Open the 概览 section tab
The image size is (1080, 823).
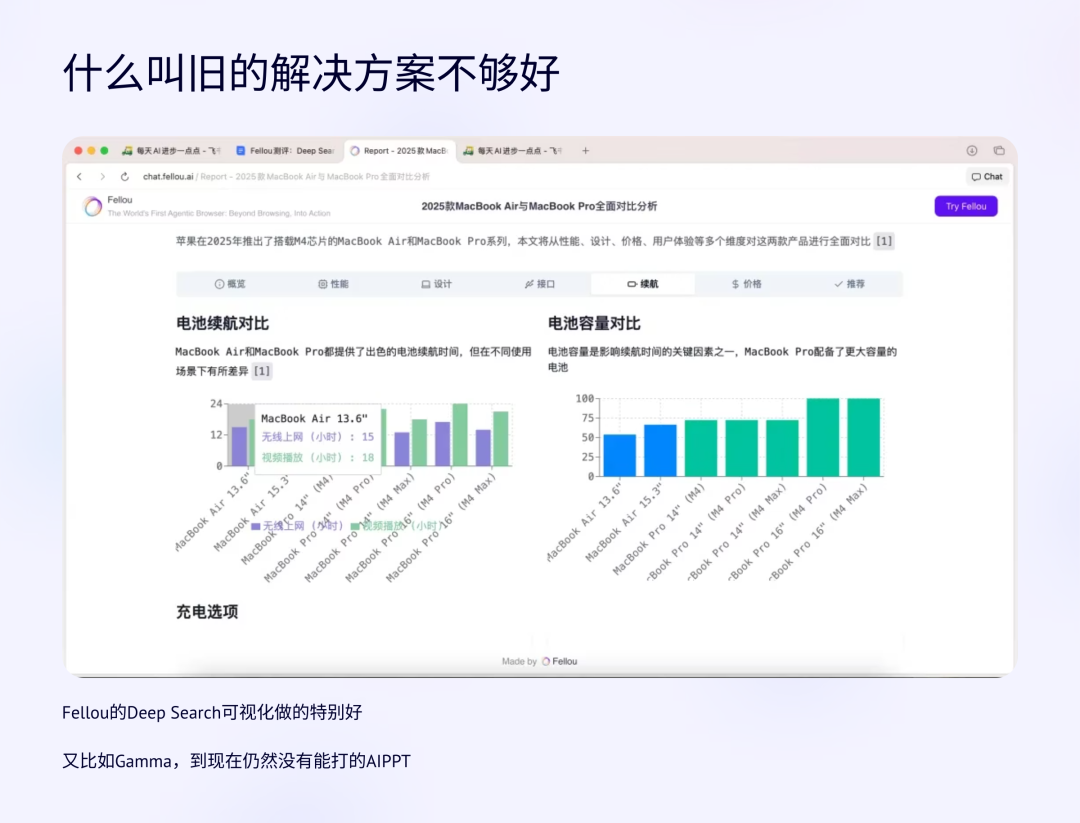point(230,284)
